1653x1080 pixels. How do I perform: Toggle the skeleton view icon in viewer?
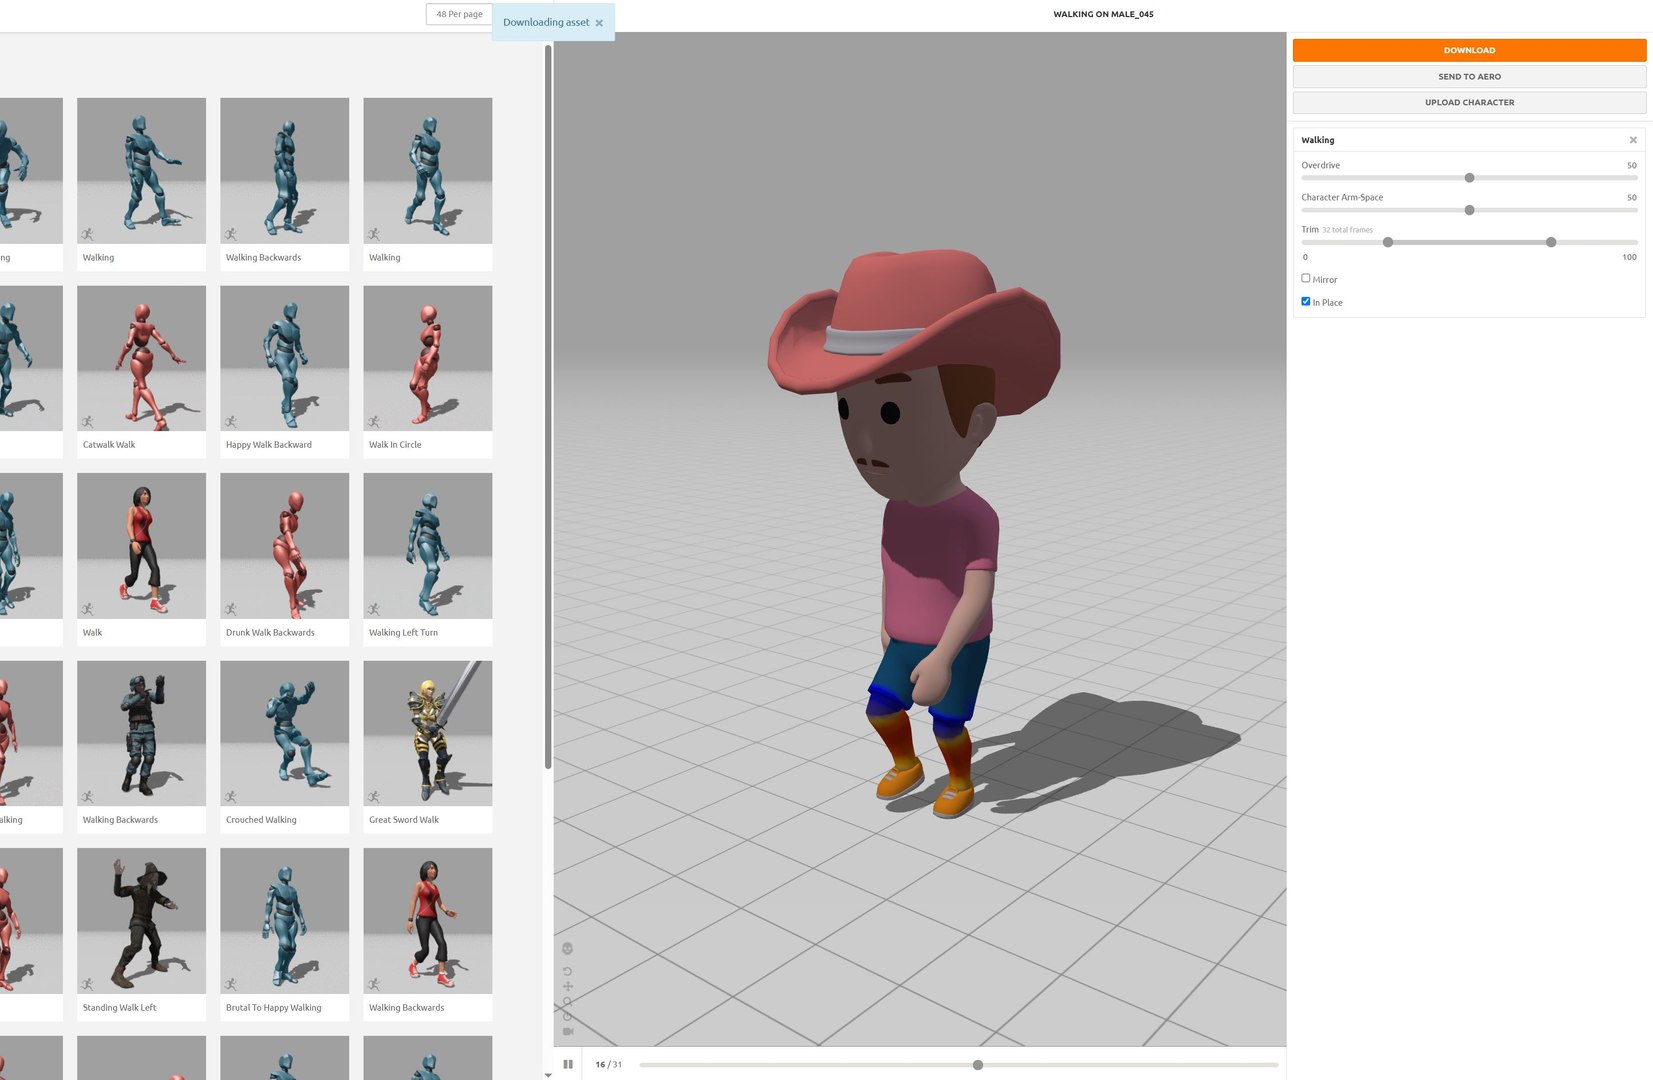click(x=567, y=948)
